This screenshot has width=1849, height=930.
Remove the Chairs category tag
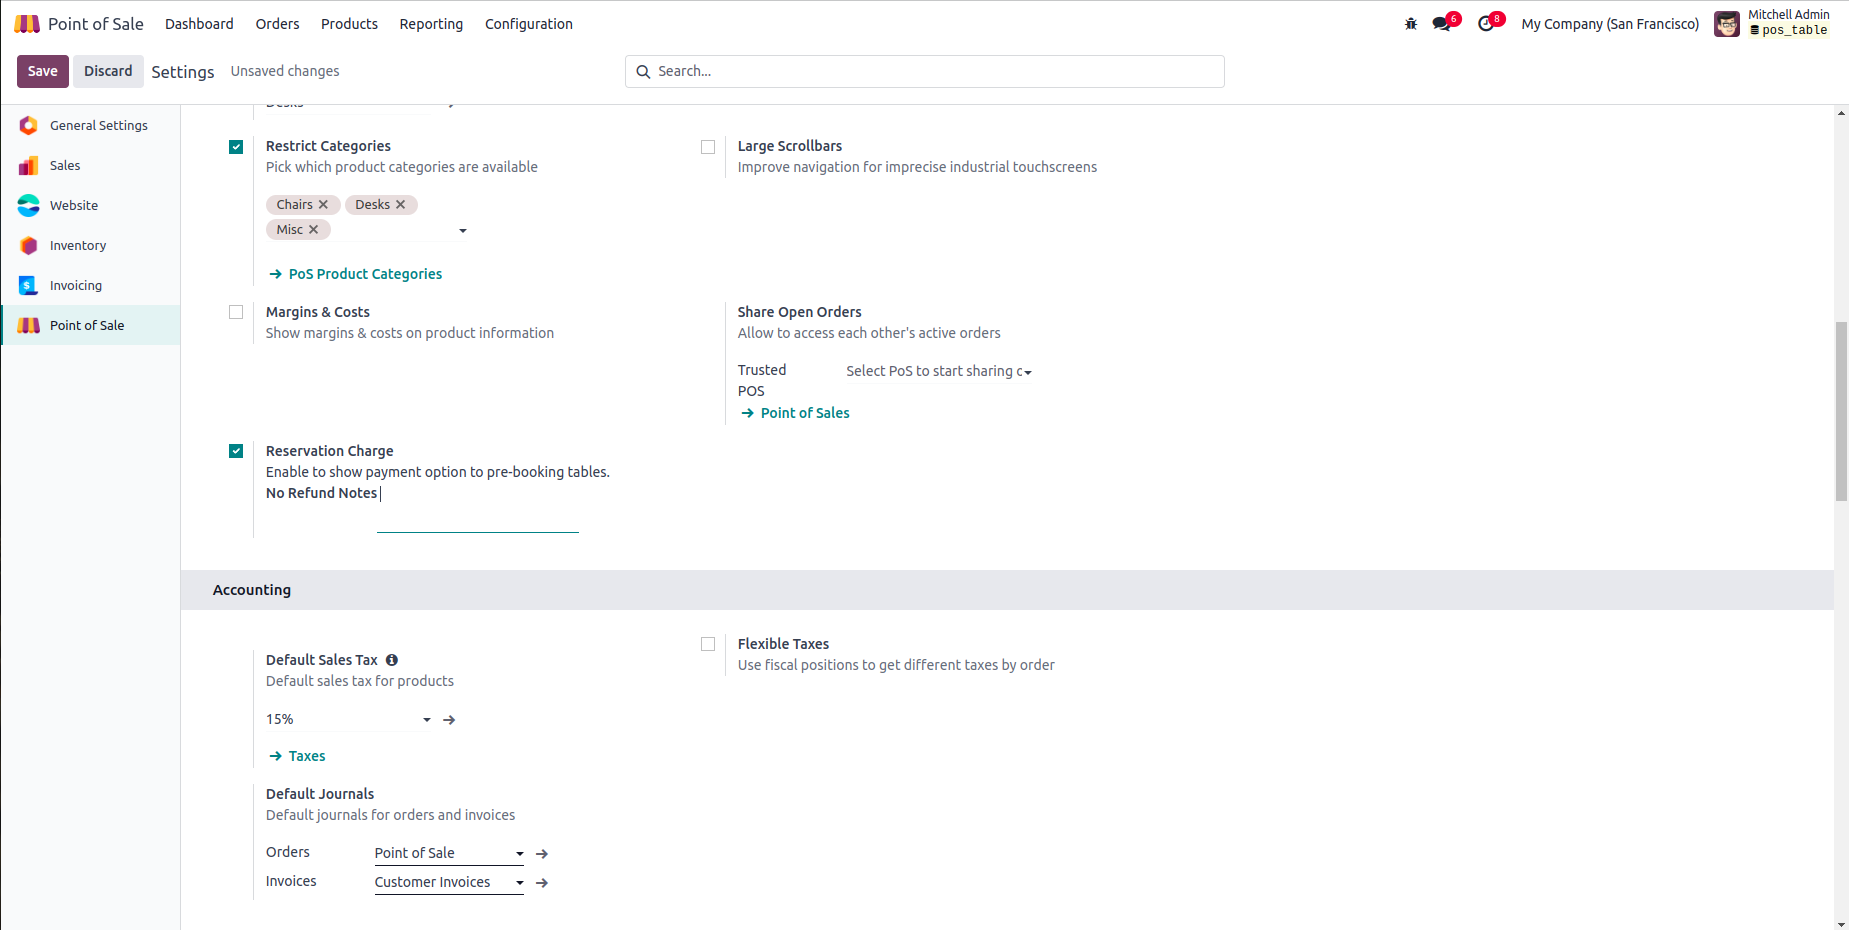323,205
